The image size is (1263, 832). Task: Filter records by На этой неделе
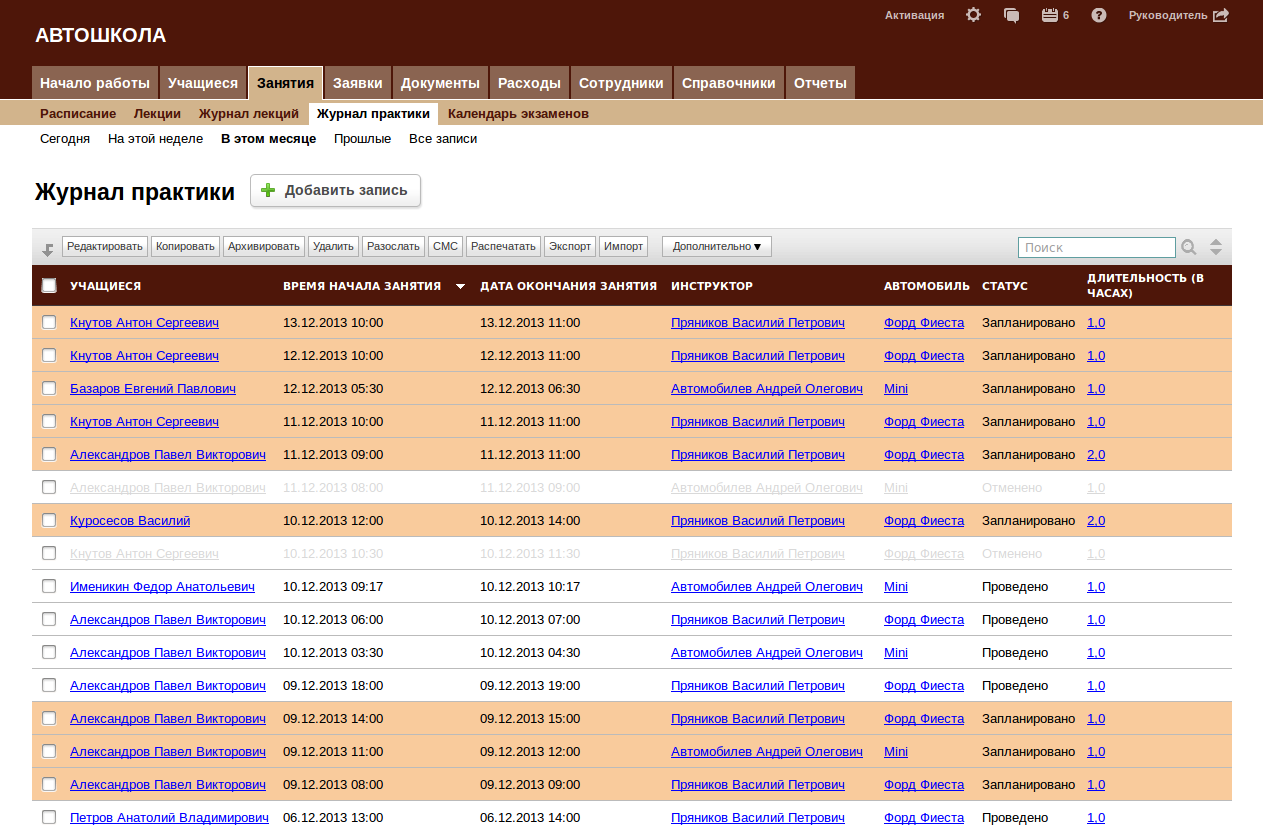coord(155,139)
